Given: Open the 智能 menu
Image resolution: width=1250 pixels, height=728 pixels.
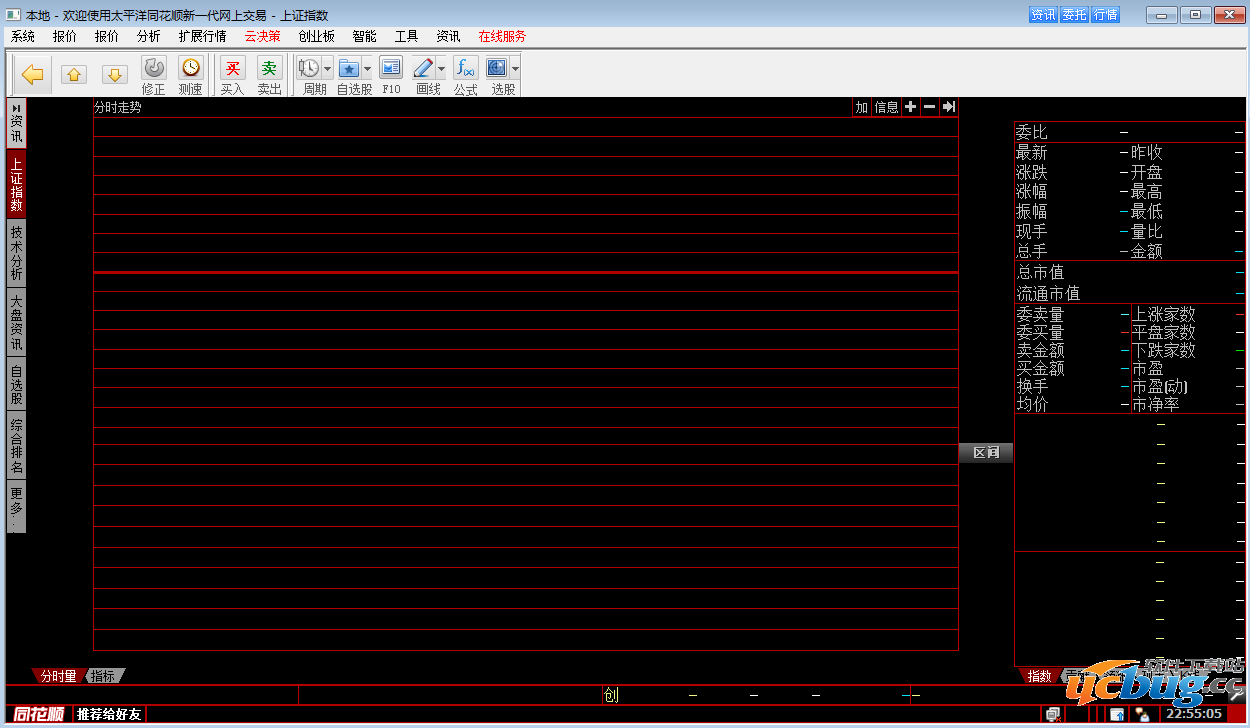Looking at the screenshot, I should coord(365,36).
